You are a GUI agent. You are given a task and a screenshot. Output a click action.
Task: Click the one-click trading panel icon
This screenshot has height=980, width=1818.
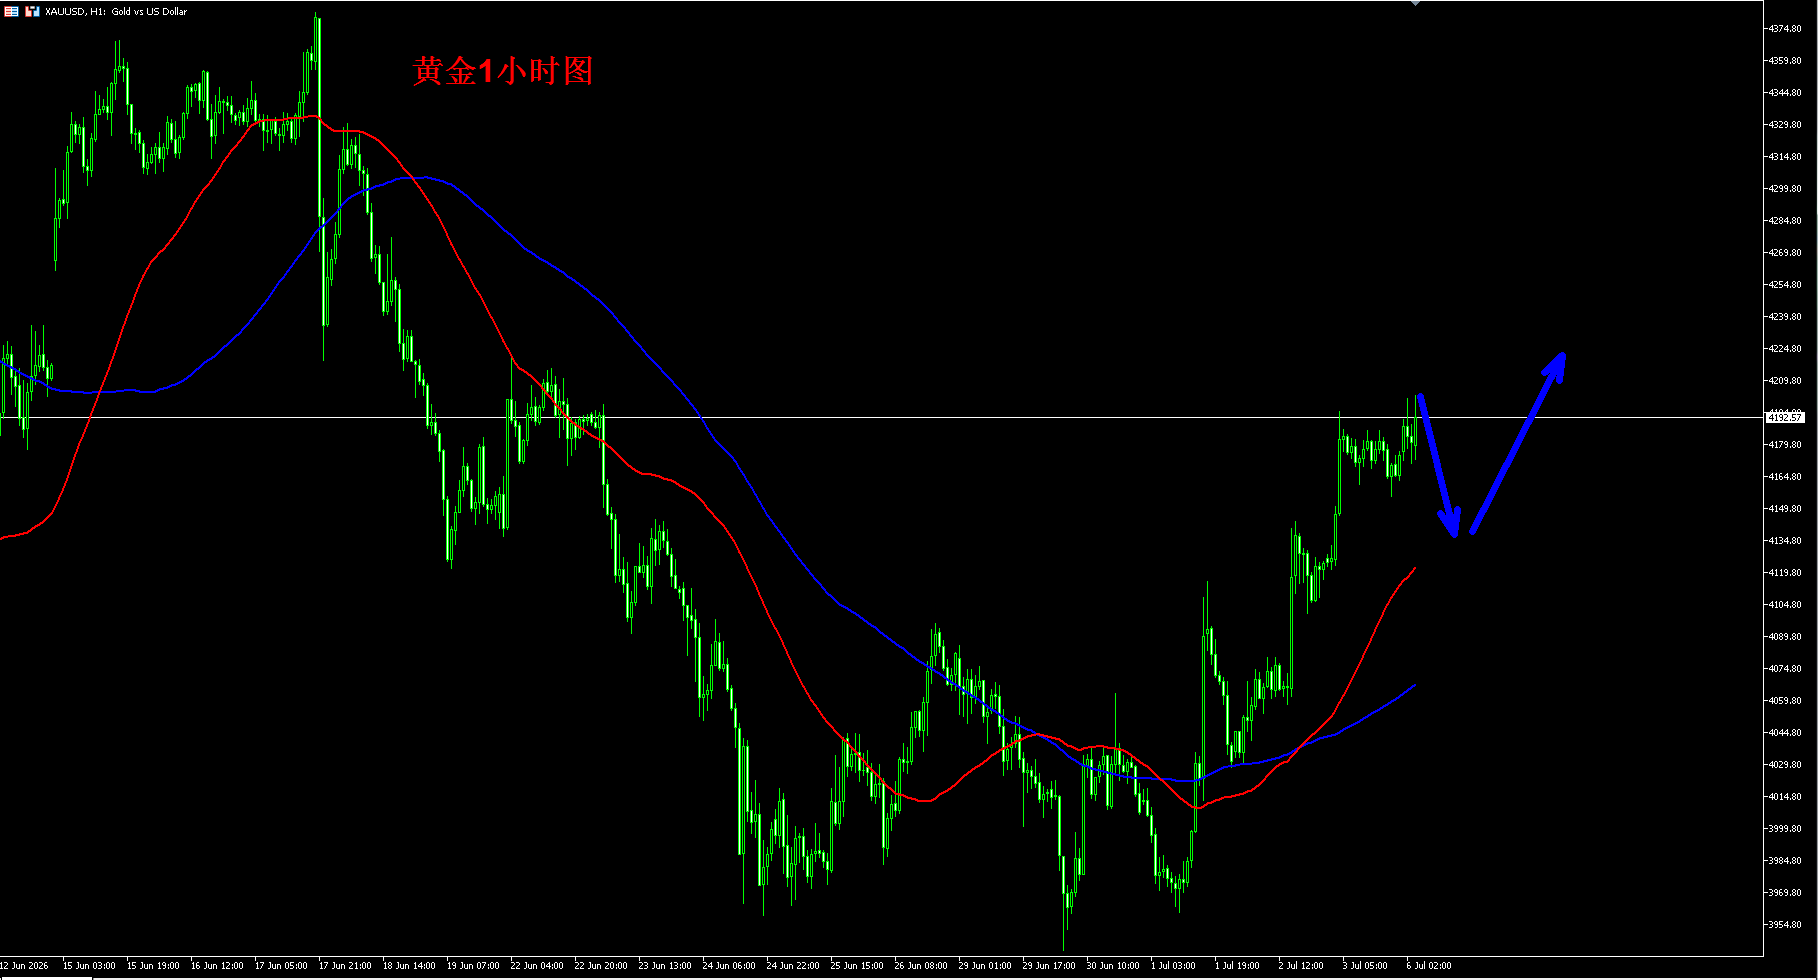point(33,12)
